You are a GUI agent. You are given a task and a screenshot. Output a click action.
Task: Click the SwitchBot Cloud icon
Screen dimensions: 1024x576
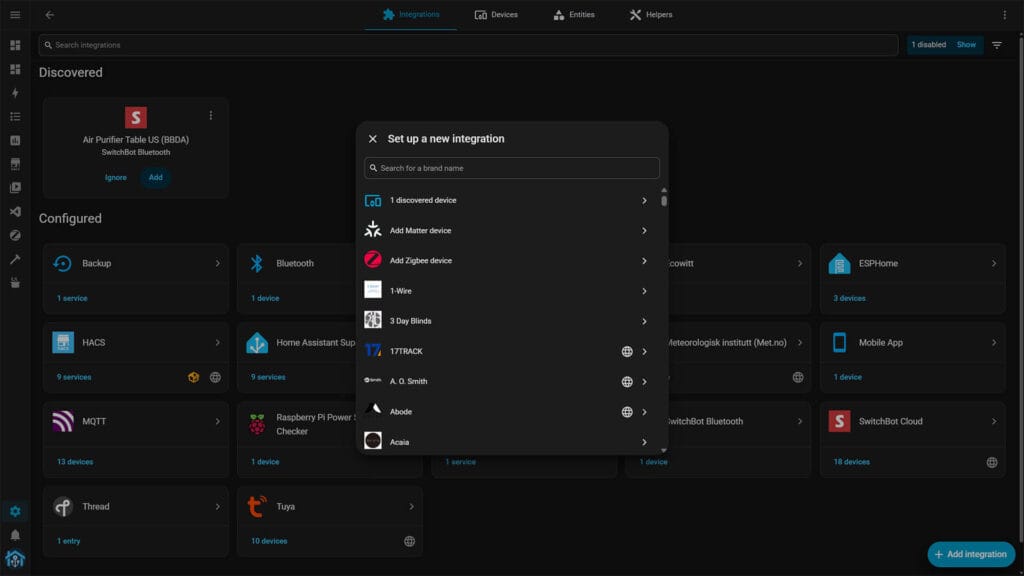click(x=839, y=421)
